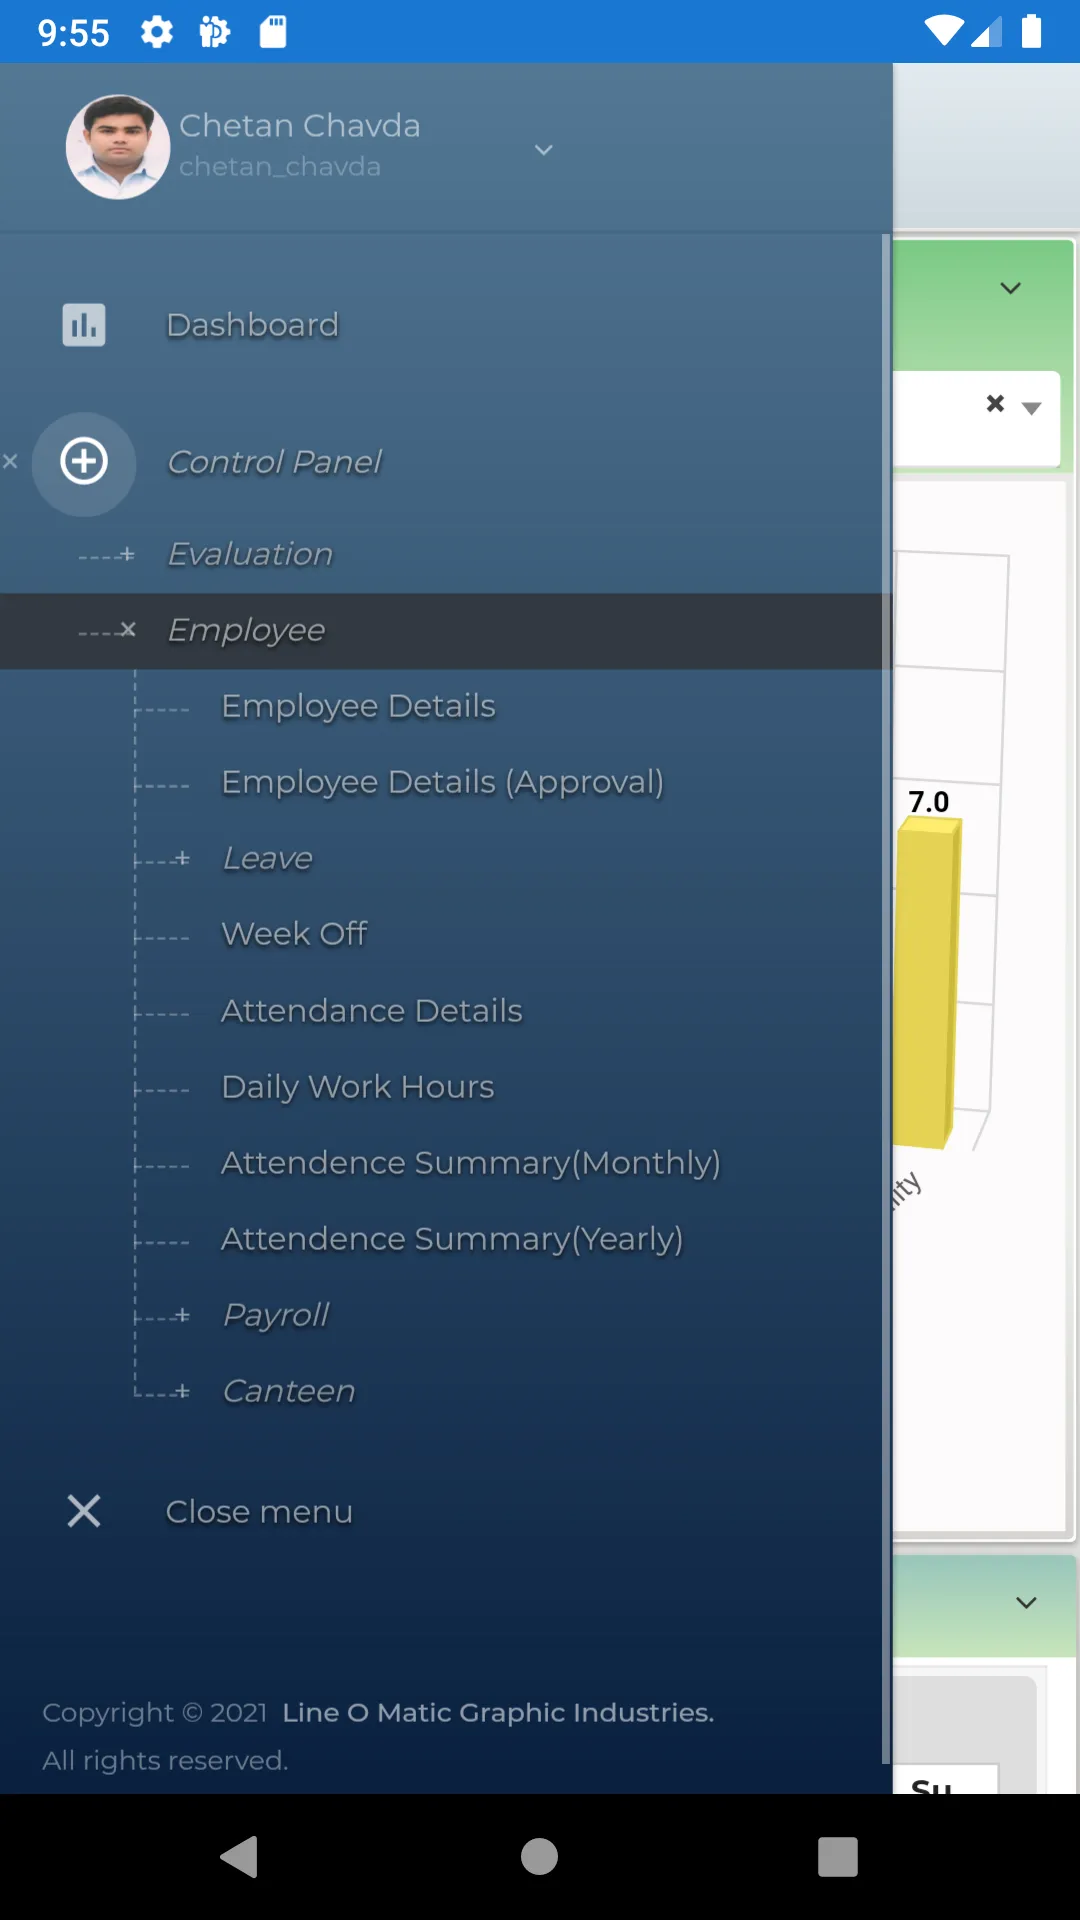The height and width of the screenshot is (1920, 1080).
Task: Click Line O Matic Graphic Industries link
Action: coord(498,1713)
